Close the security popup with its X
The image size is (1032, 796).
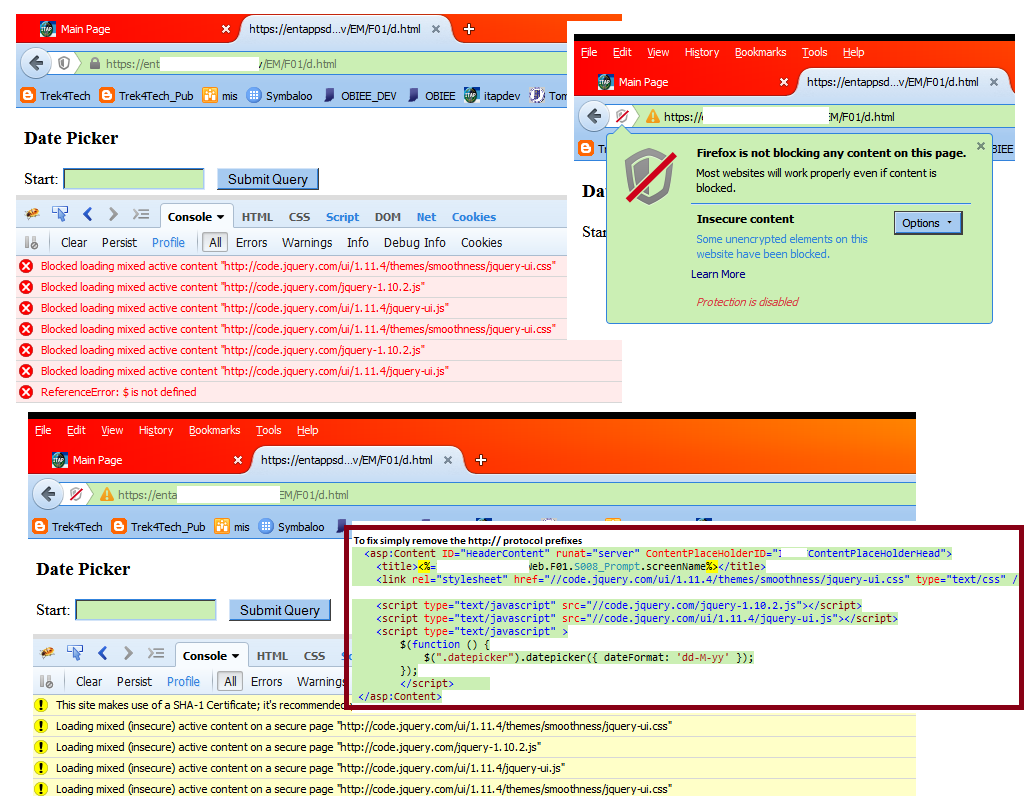[x=981, y=146]
